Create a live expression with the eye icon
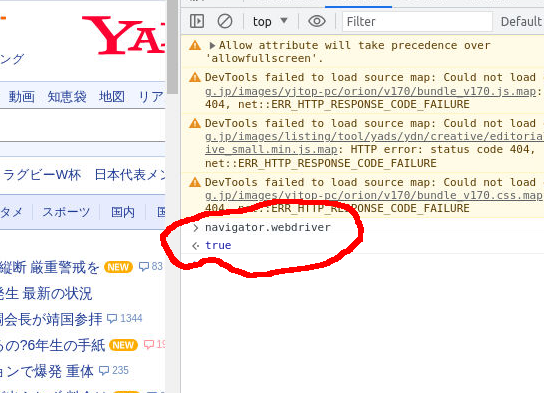Image resolution: width=544 pixels, height=393 pixels. 317,21
